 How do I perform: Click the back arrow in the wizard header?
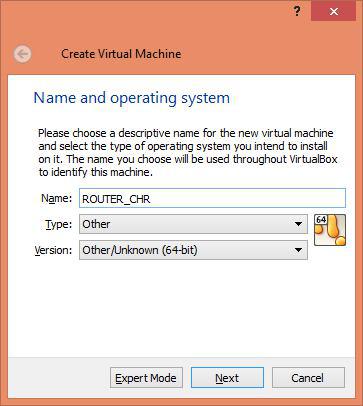pos(23,54)
